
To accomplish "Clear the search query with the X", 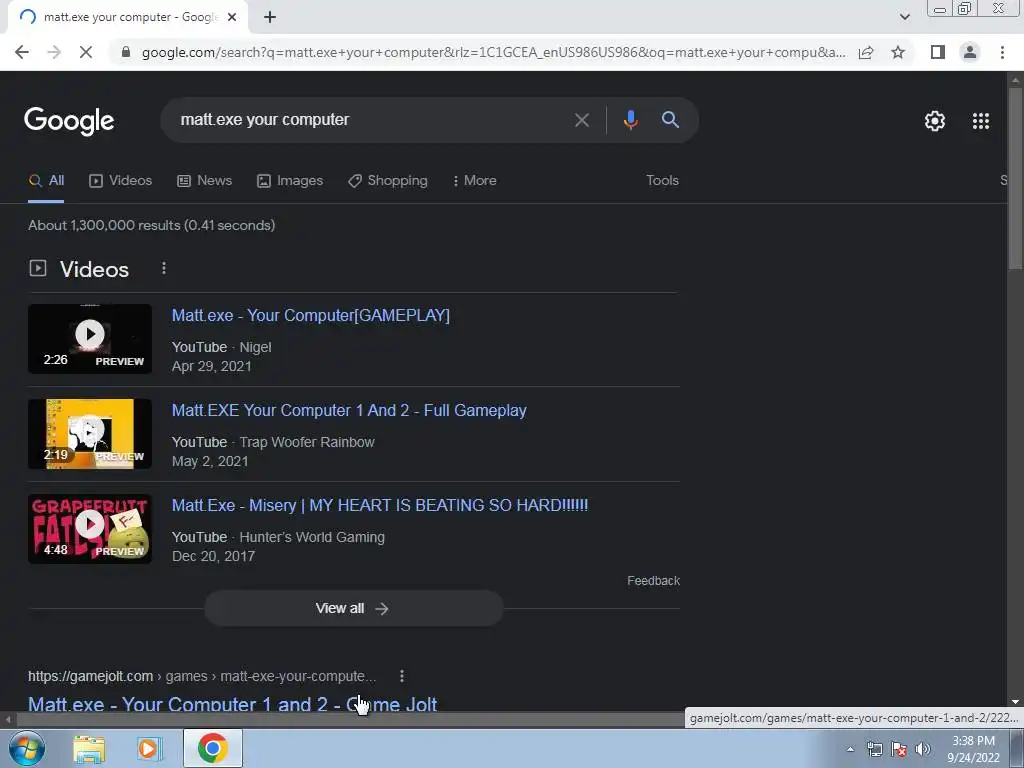I will [x=581, y=120].
